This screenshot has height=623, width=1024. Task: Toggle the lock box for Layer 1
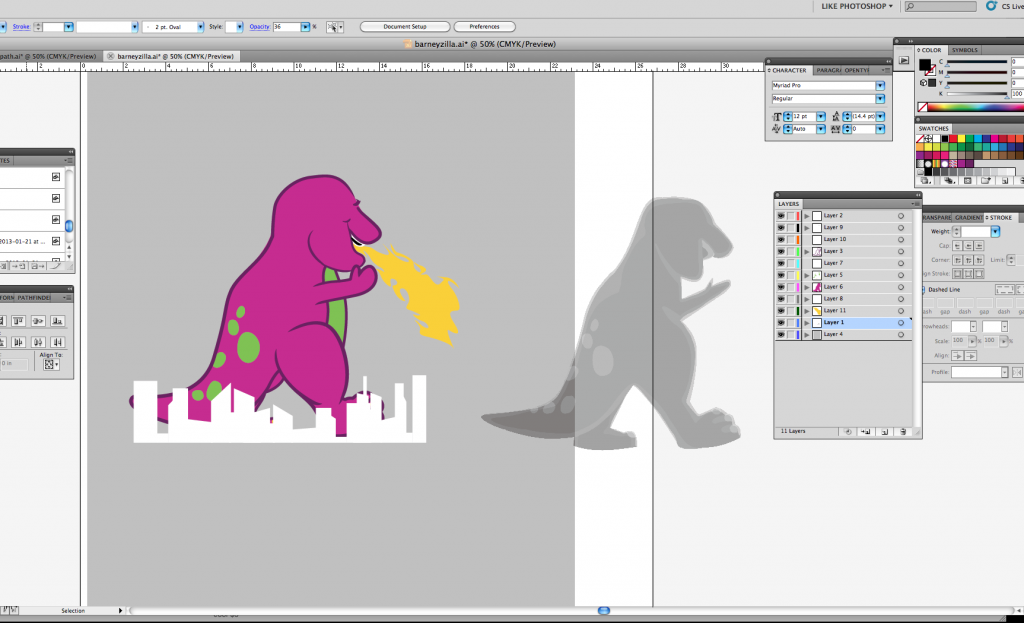(790, 323)
